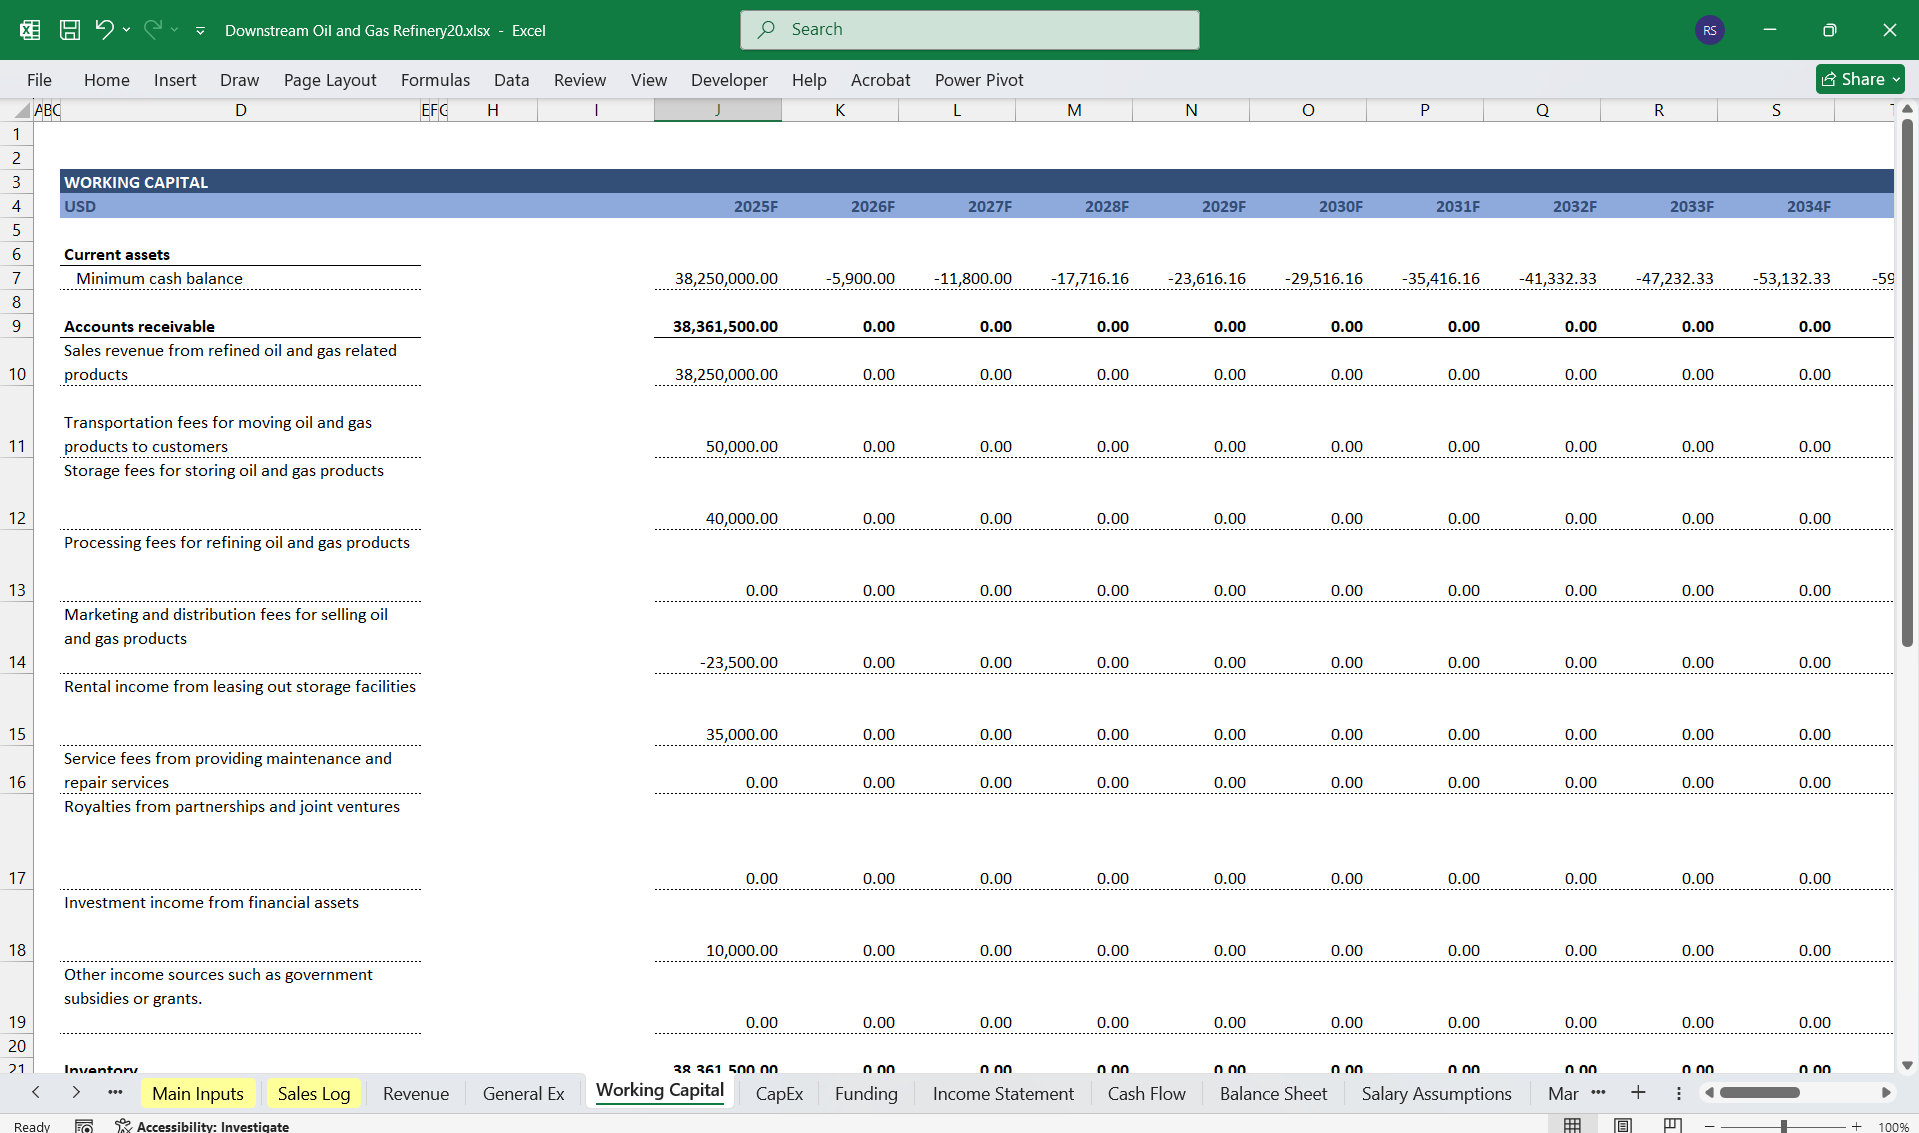The width and height of the screenshot is (1919, 1133).
Task: Click the Excel app icon
Action: pyautogui.click(x=30, y=30)
